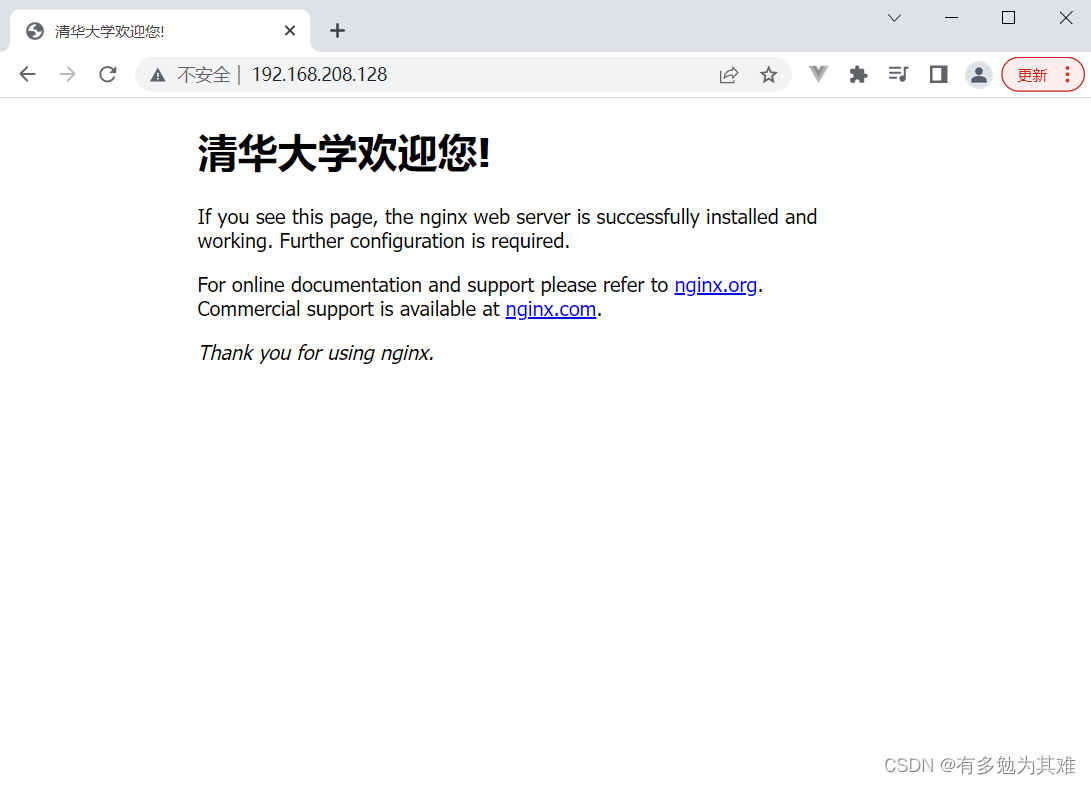Click the 清华大学欢迎您! page heading
Viewport: 1091px width, 785px height.
coord(344,153)
